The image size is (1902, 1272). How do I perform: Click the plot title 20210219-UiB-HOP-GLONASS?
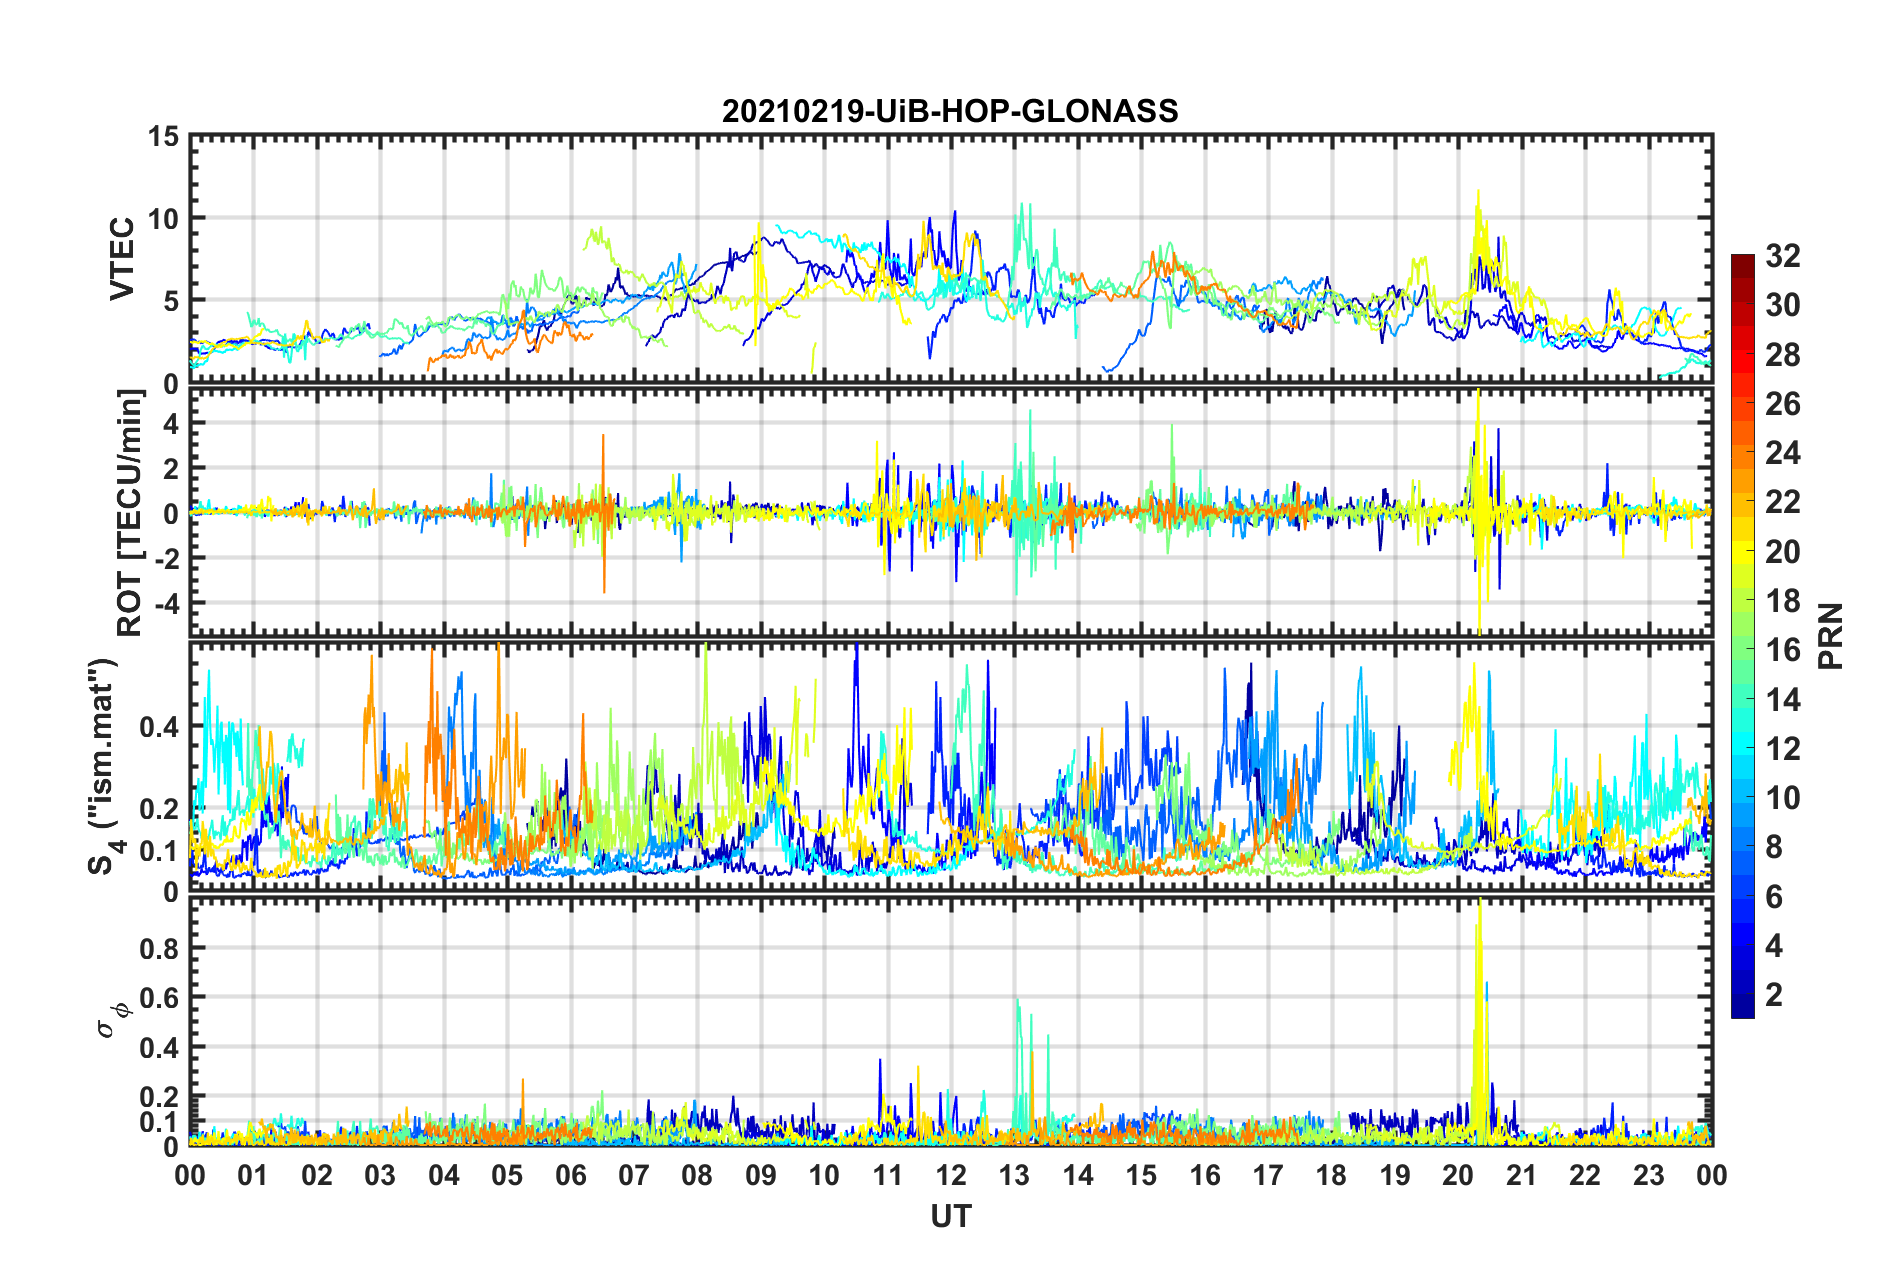coord(950,110)
